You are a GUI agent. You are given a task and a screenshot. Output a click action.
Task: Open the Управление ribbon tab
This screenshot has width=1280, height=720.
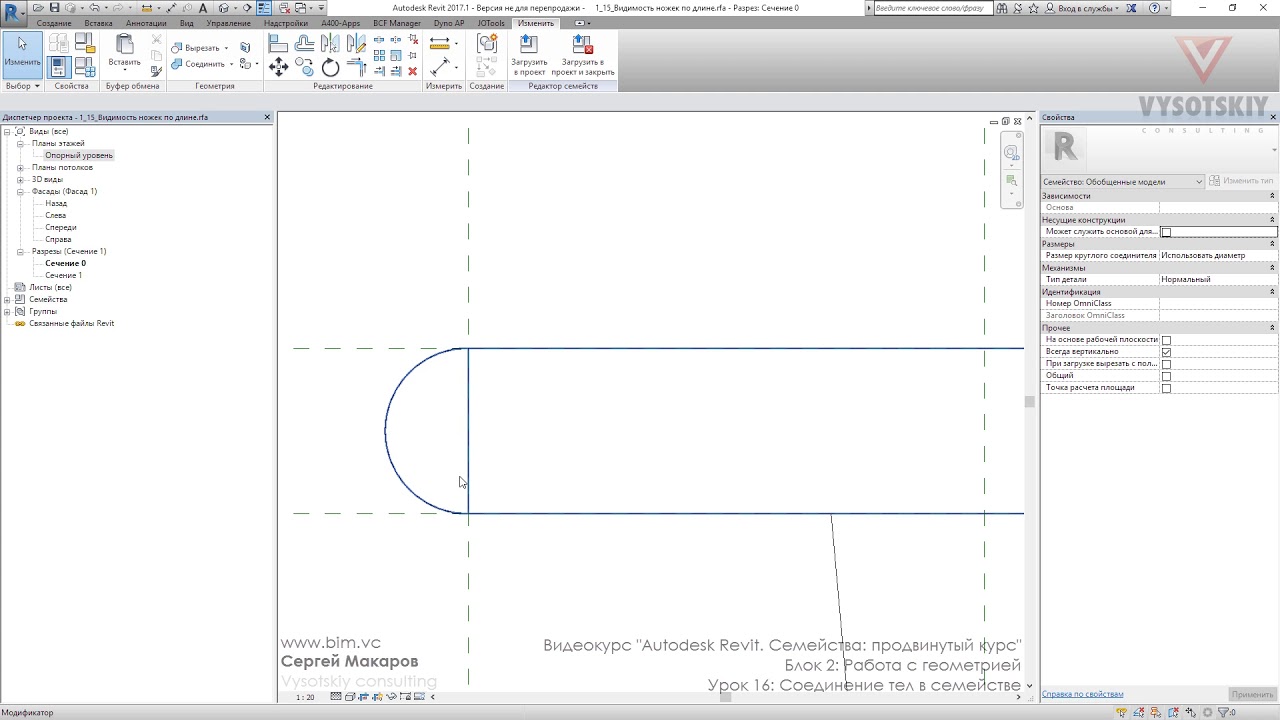click(x=229, y=23)
